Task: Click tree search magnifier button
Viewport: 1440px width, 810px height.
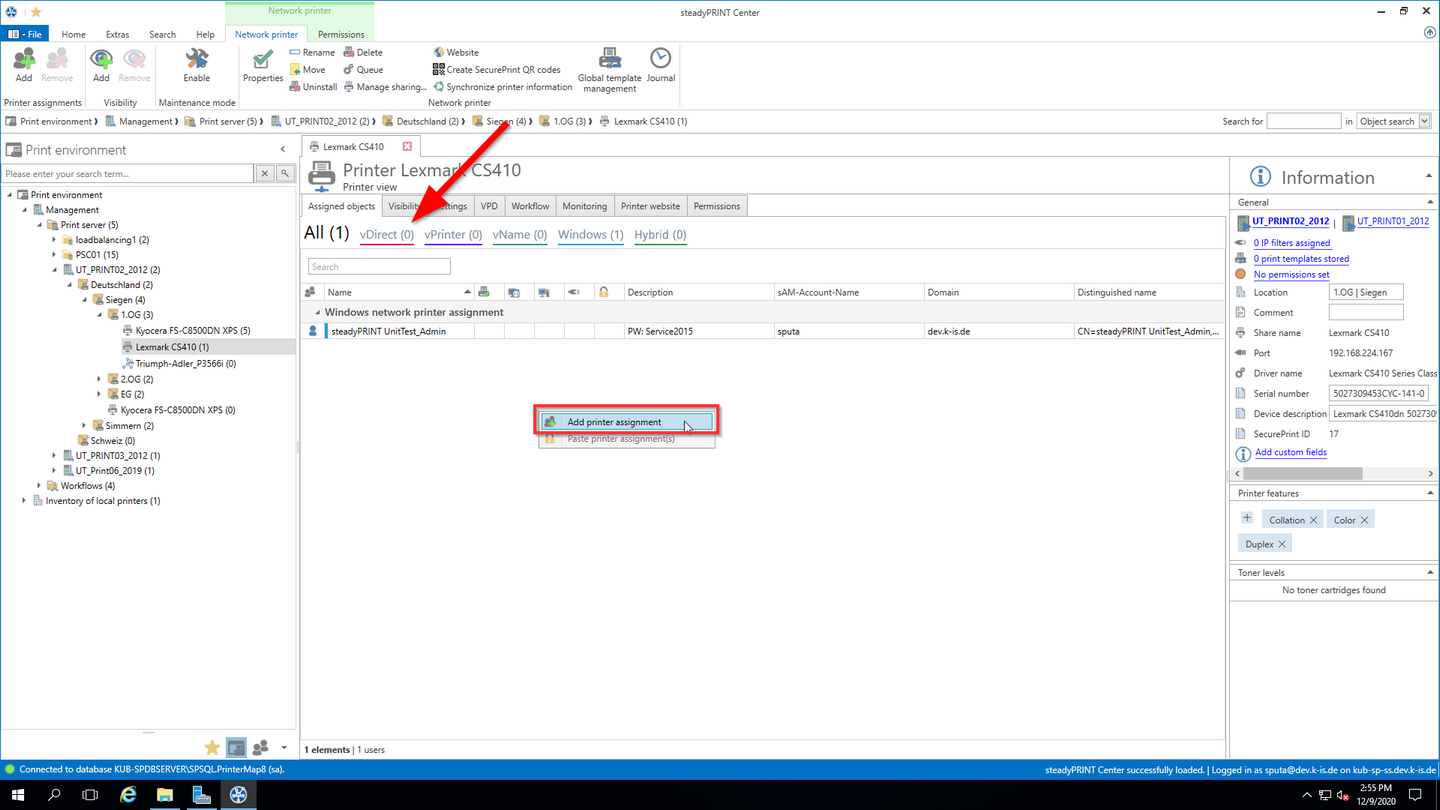Action: [285, 173]
